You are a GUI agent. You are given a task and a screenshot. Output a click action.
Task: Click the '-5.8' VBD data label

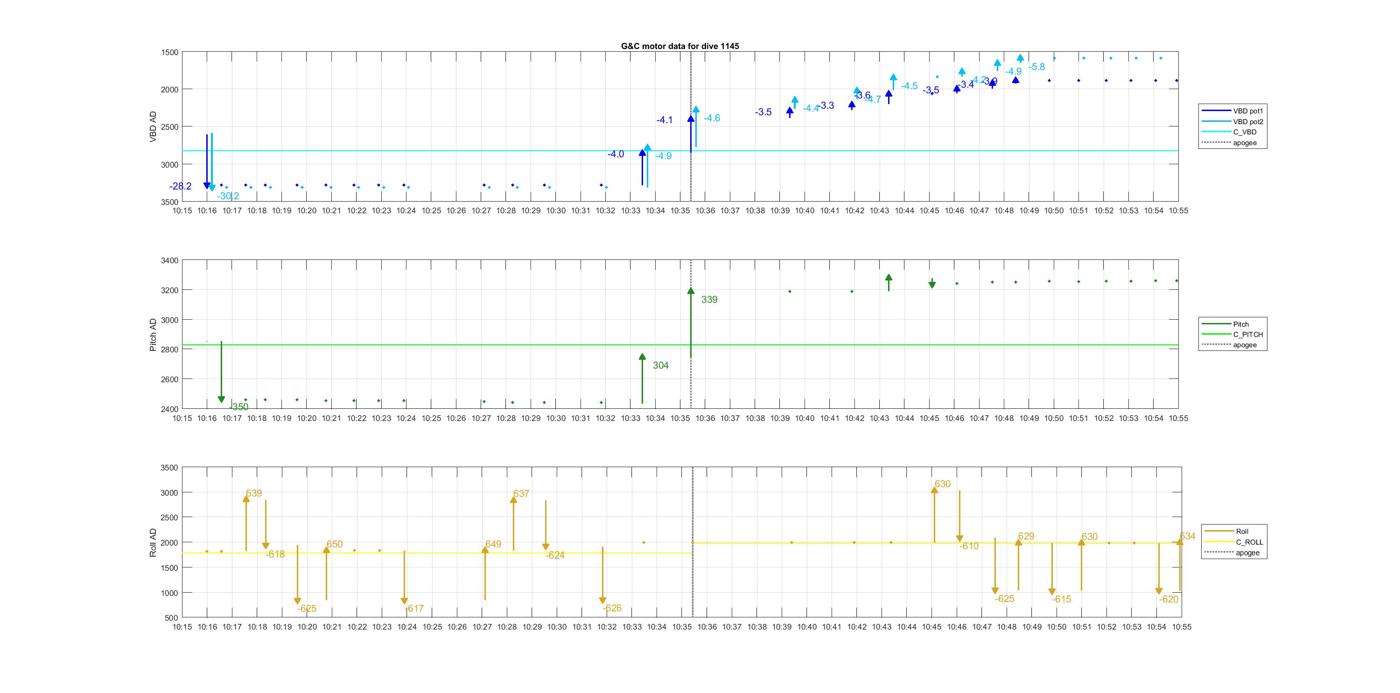[x=1037, y=66]
